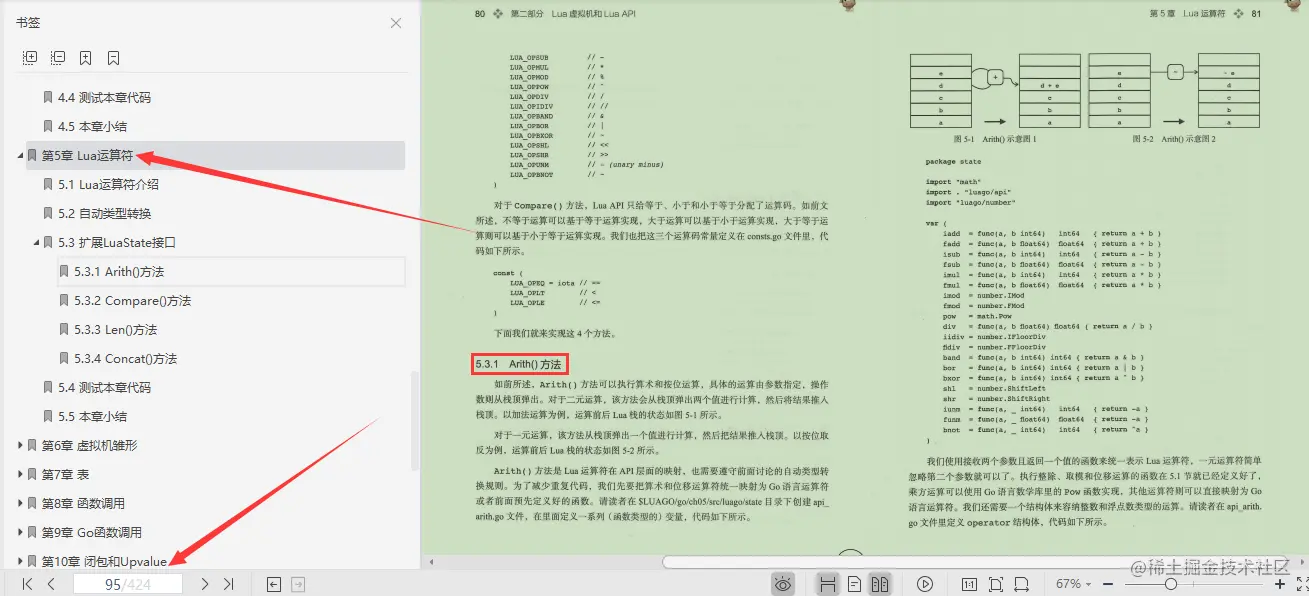Click the back navigation history arrow
The width and height of the screenshot is (1309, 596).
pyautogui.click(x=273, y=584)
